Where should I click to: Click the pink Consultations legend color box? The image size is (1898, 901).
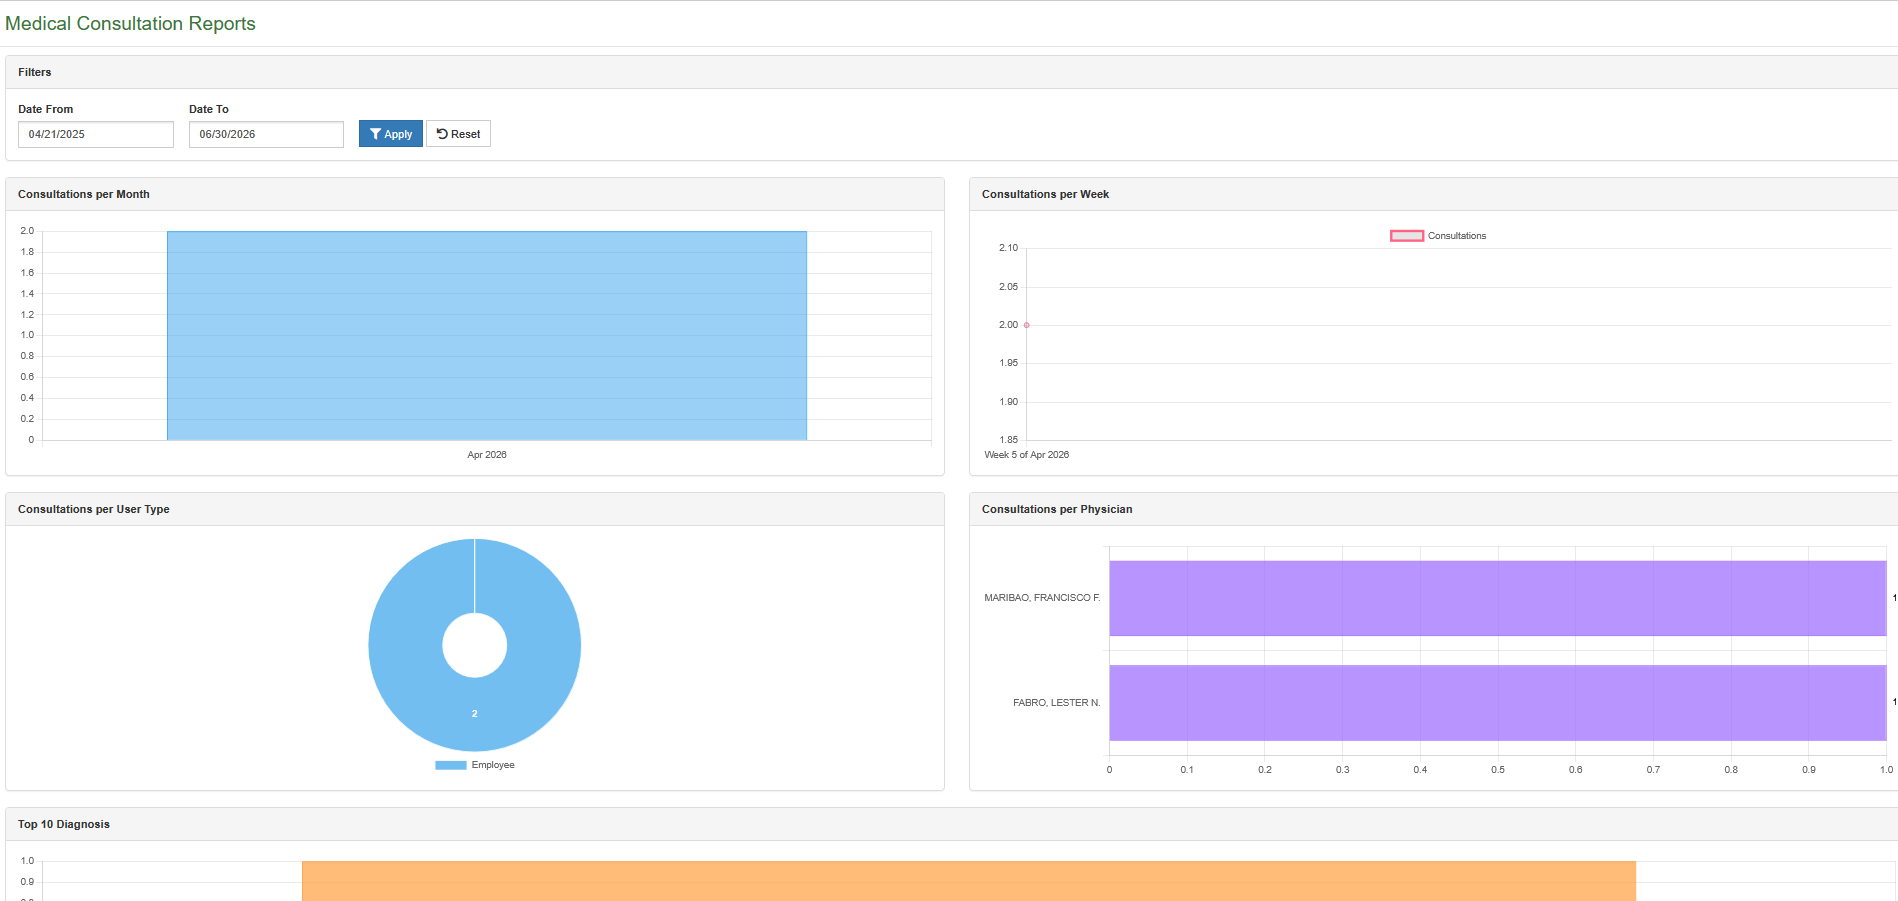[x=1407, y=236]
